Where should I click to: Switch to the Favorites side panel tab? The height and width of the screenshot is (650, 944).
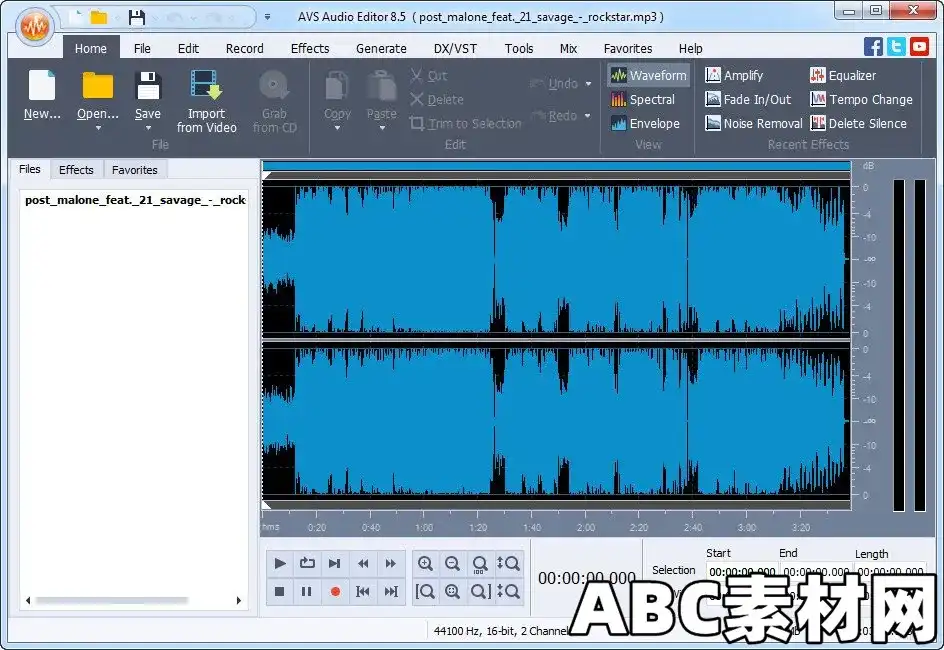134,170
